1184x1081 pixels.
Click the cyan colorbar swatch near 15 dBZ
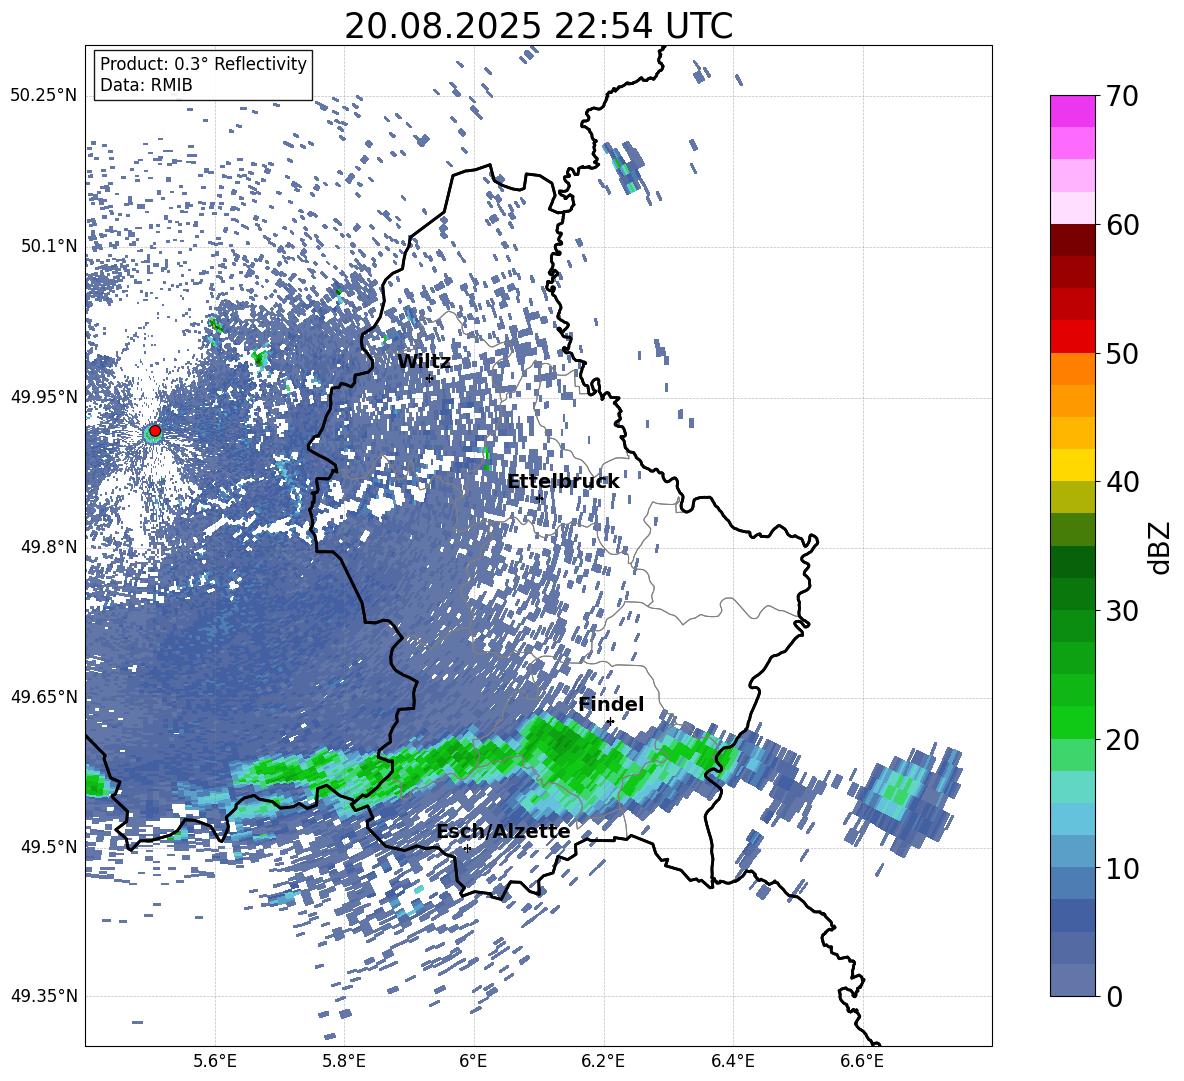[1073, 787]
